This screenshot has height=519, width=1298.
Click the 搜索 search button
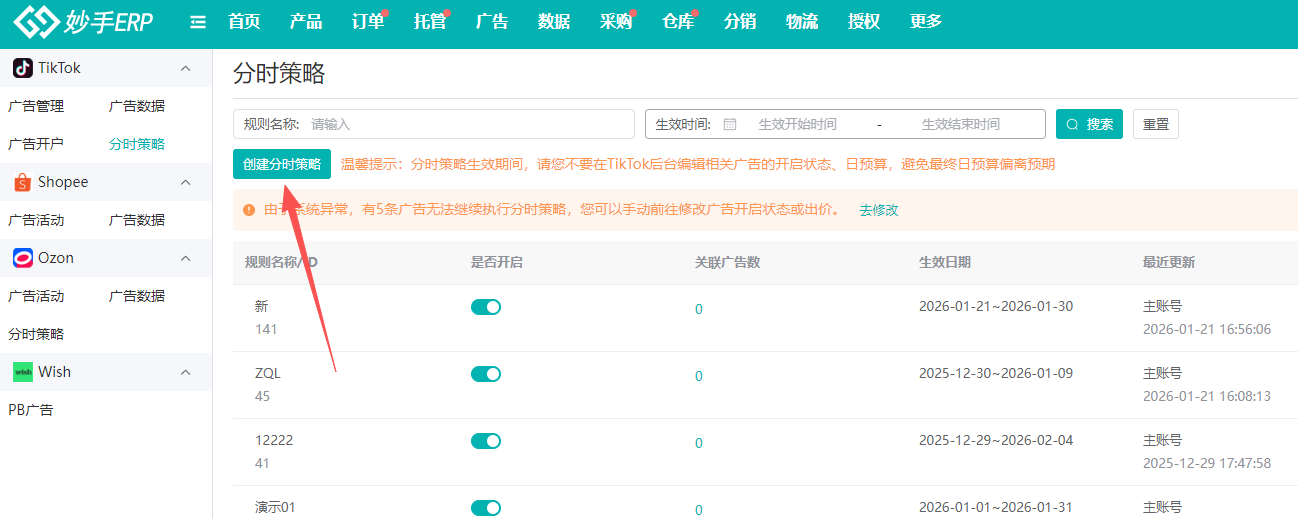1089,124
